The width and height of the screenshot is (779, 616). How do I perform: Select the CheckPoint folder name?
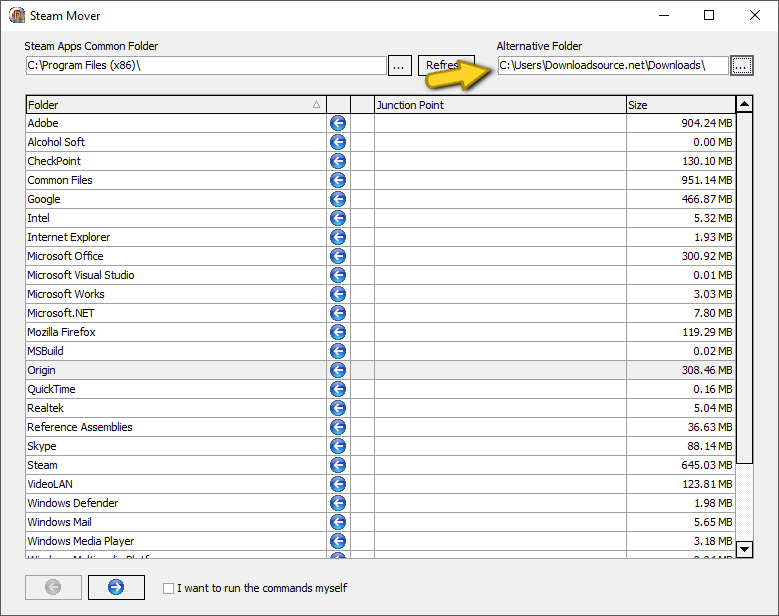[x=54, y=161]
